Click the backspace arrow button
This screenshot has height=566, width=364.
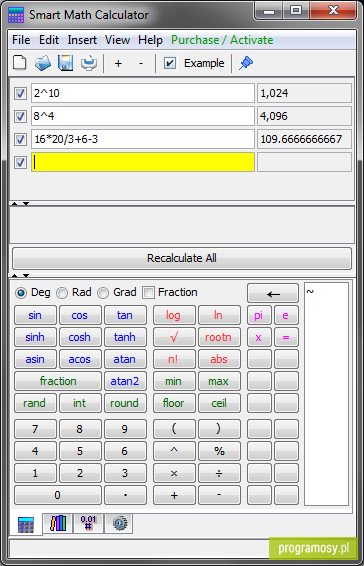pos(273,293)
